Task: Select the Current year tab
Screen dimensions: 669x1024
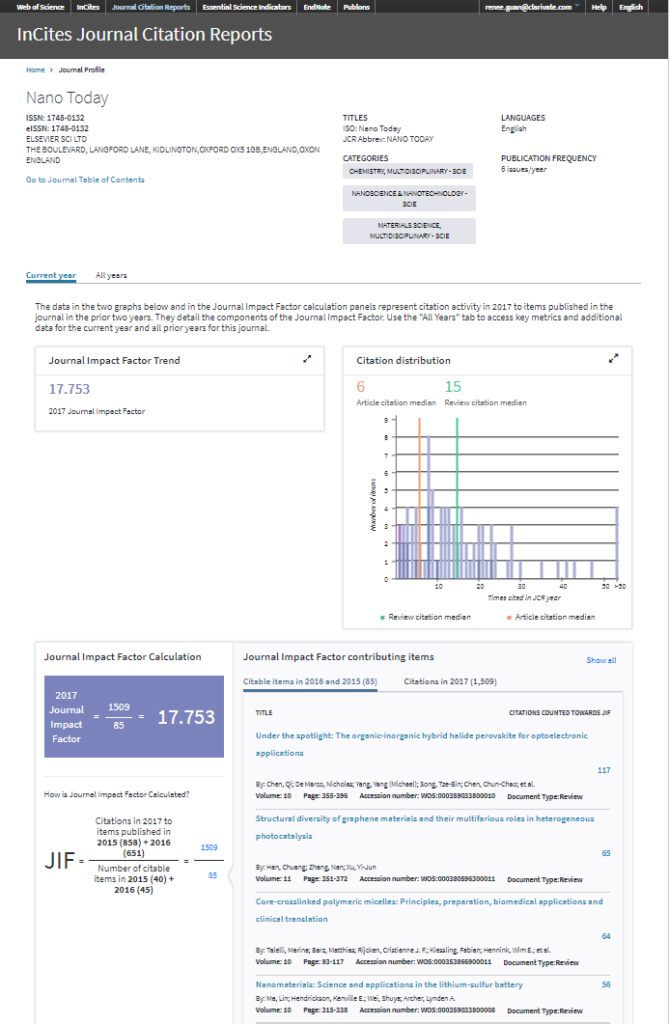Action: click(51, 275)
